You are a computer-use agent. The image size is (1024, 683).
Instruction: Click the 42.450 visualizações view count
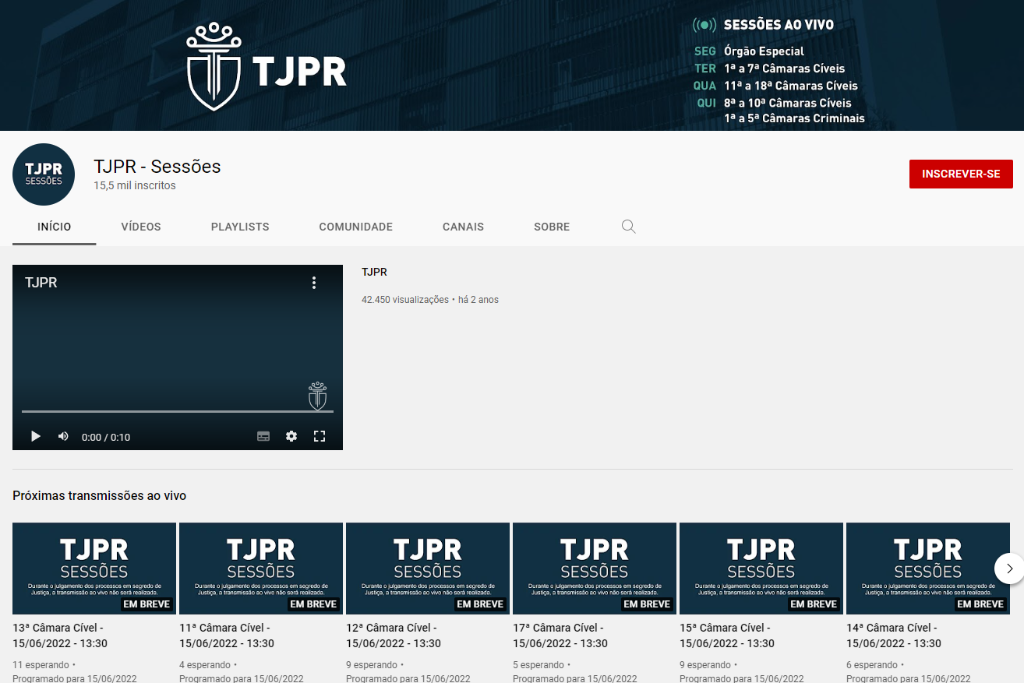(x=405, y=300)
